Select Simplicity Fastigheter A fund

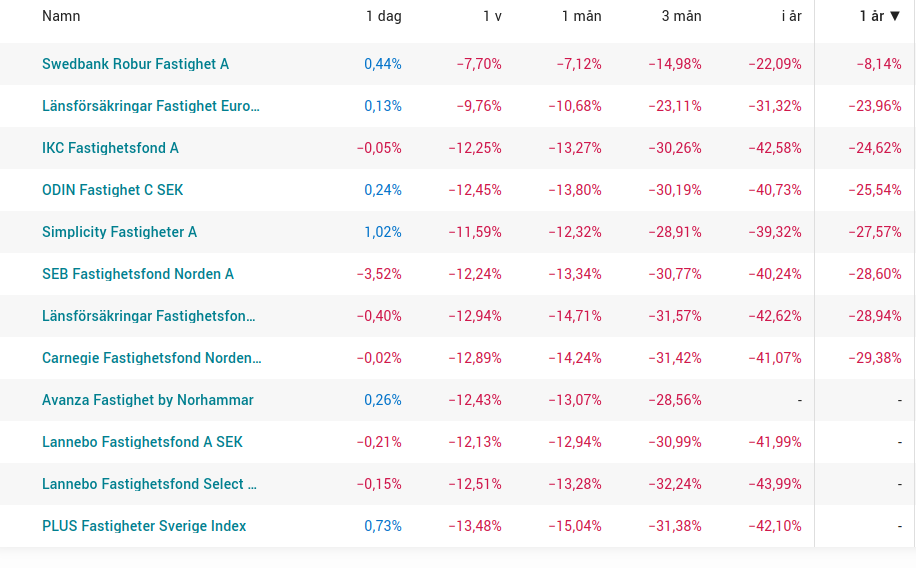point(119,232)
